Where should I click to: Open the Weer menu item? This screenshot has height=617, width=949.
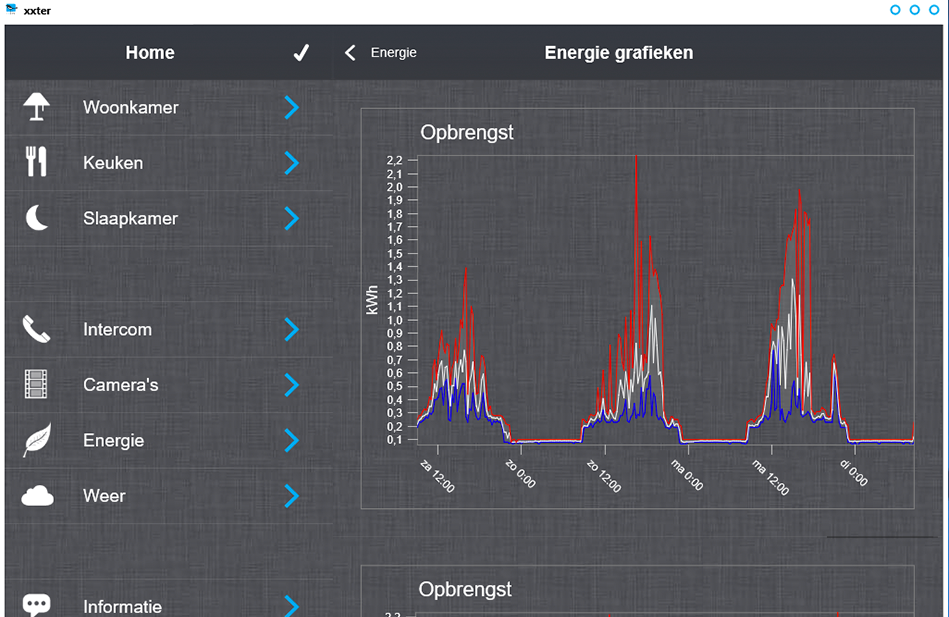click(168, 496)
